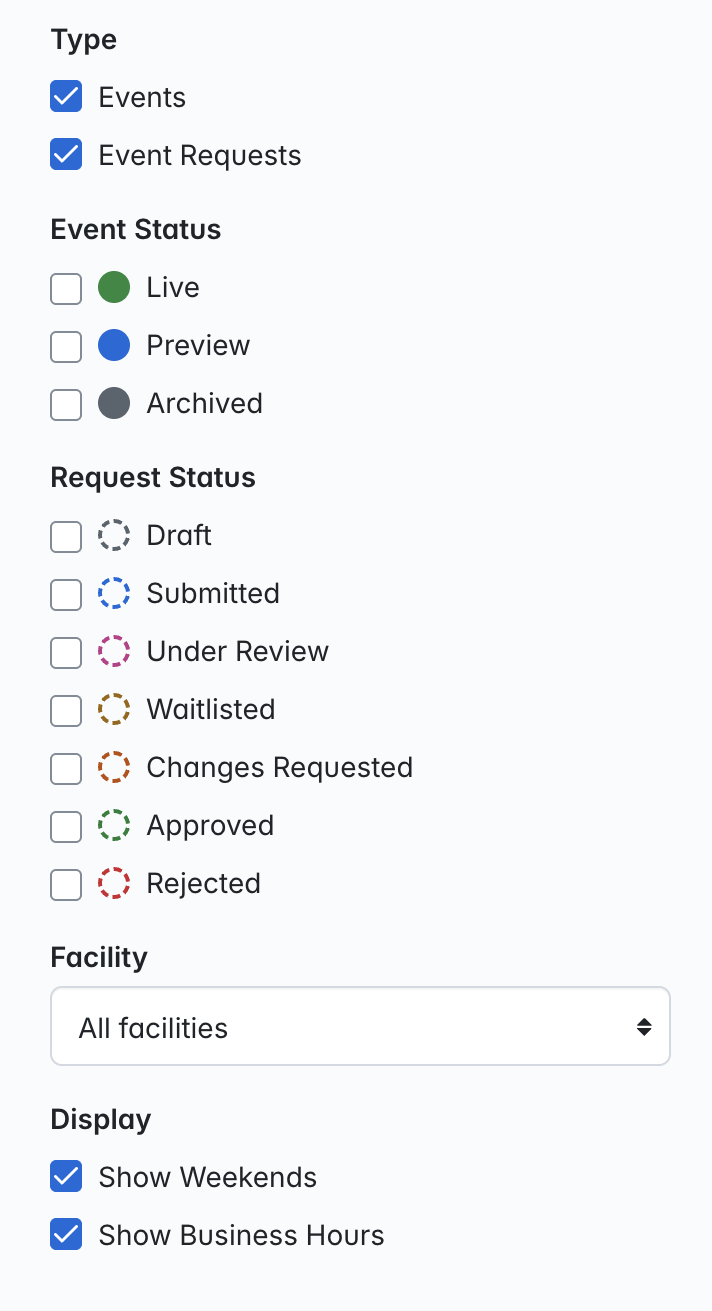
Task: Check the Under Review request checkbox
Action: 66,654
